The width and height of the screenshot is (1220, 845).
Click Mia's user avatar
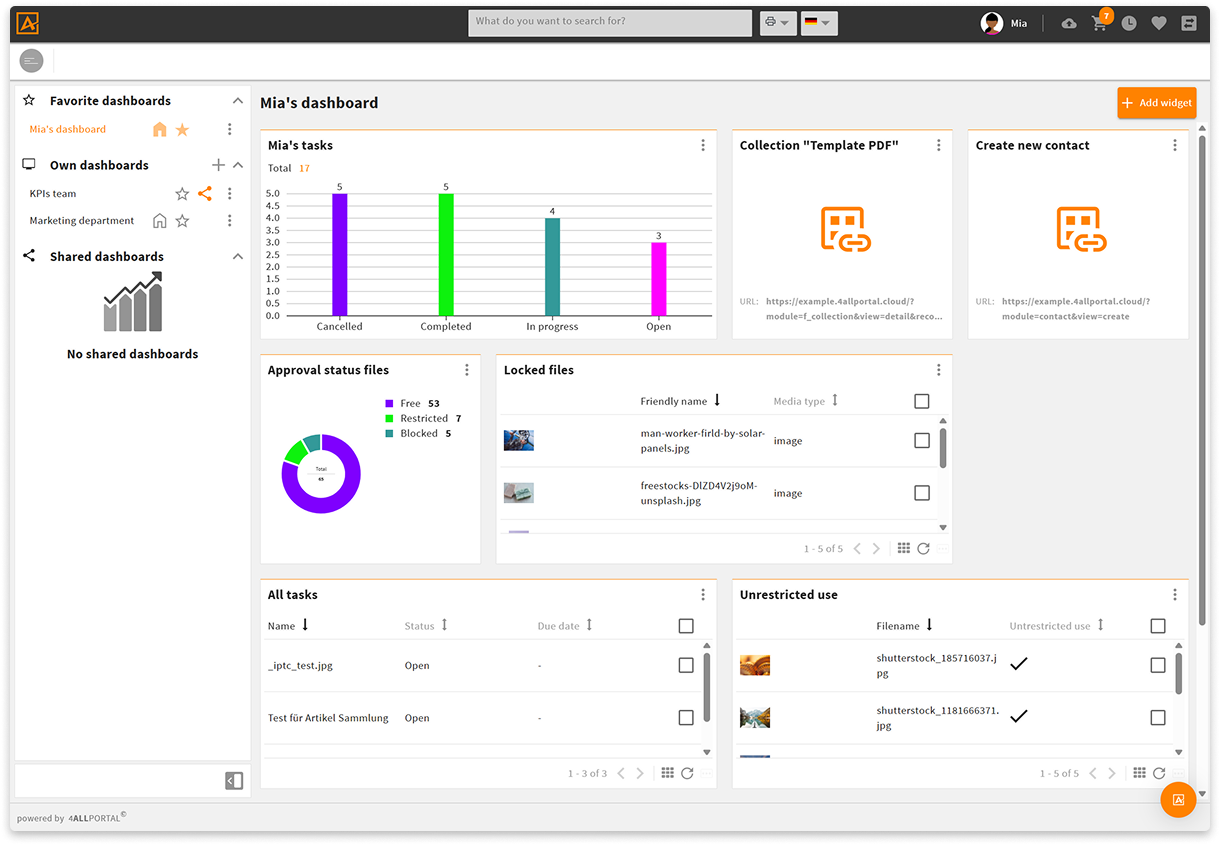tap(992, 23)
